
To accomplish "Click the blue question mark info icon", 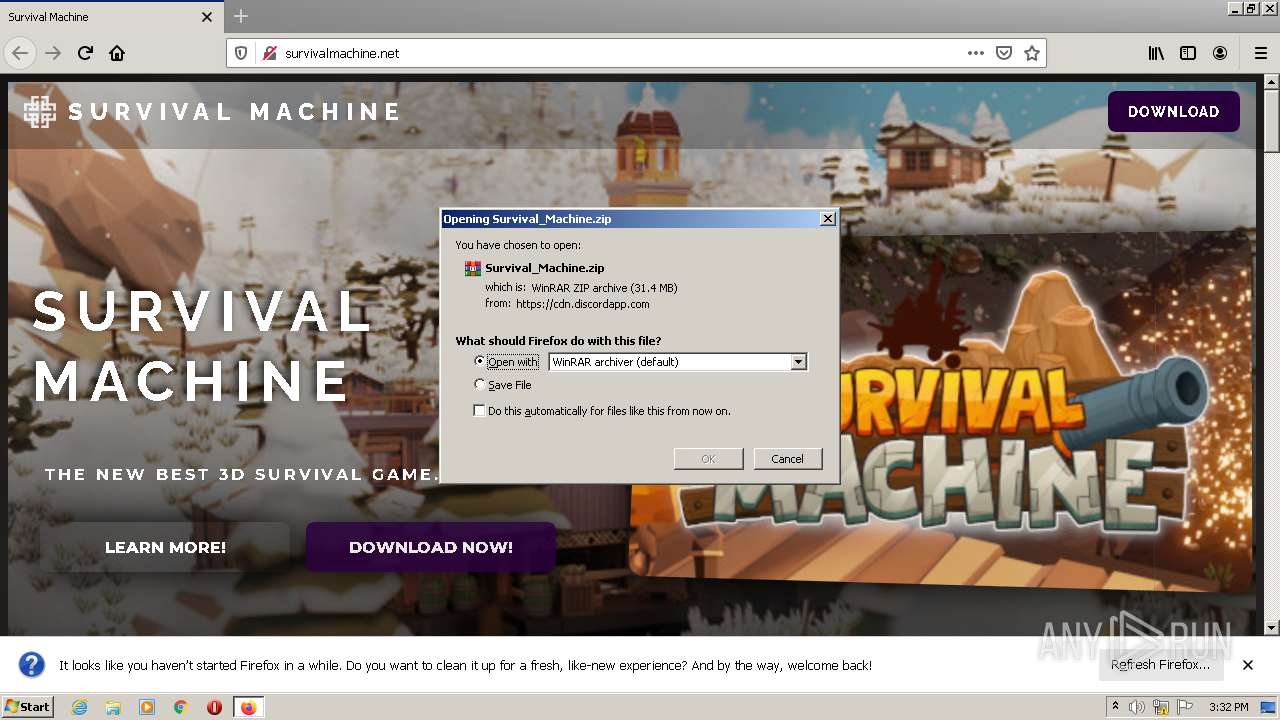I will point(32,665).
